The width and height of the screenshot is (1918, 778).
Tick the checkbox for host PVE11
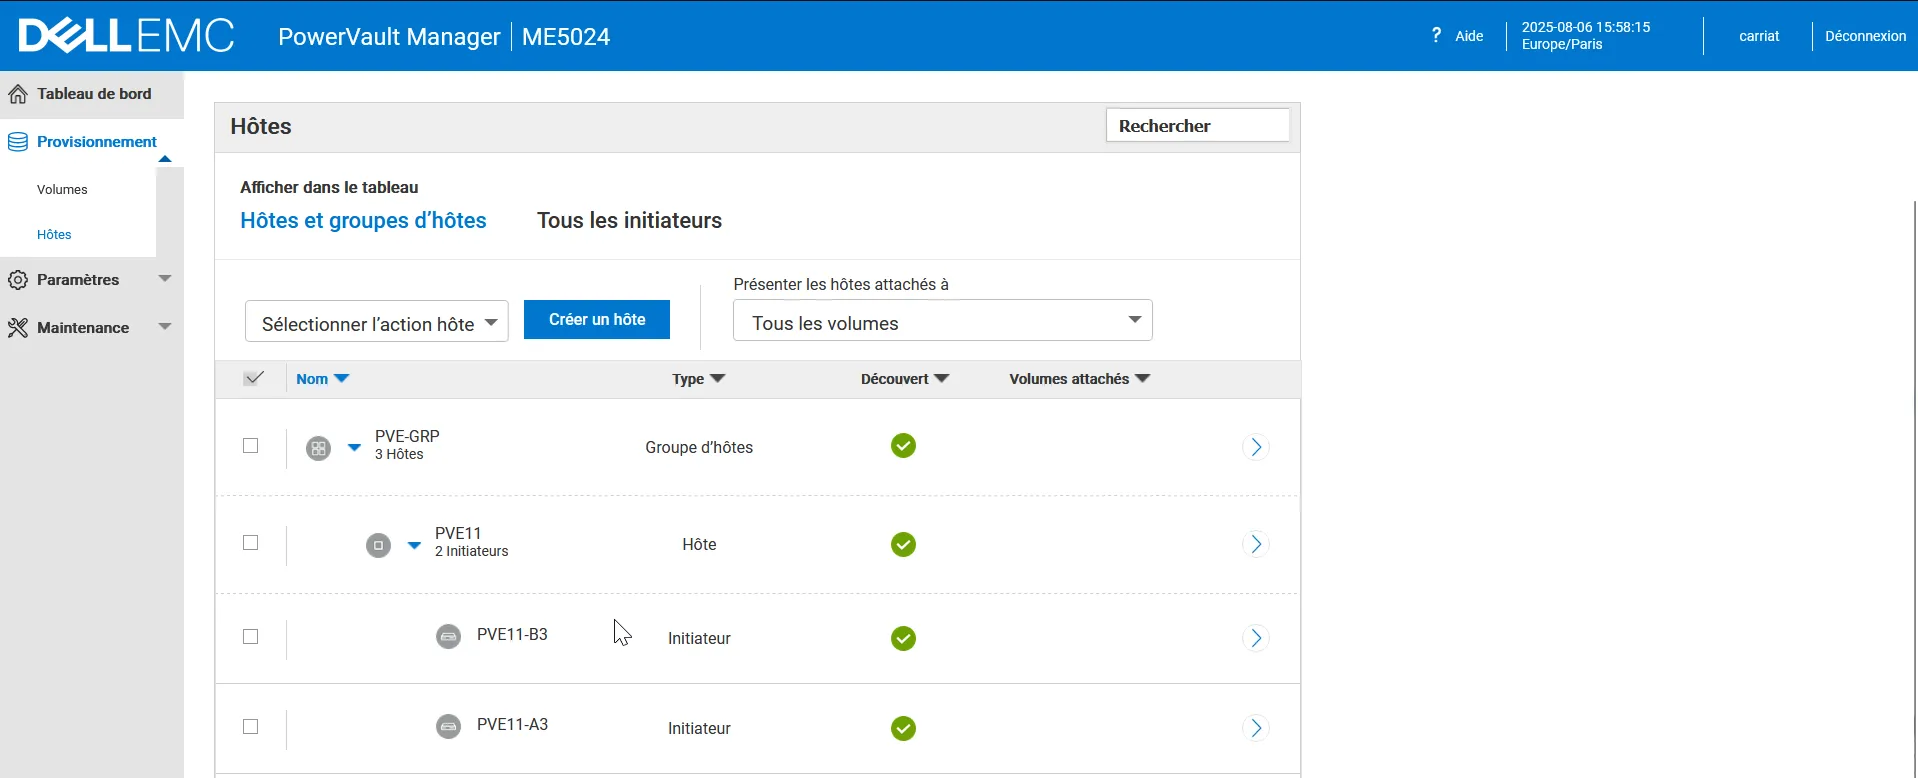tap(251, 543)
